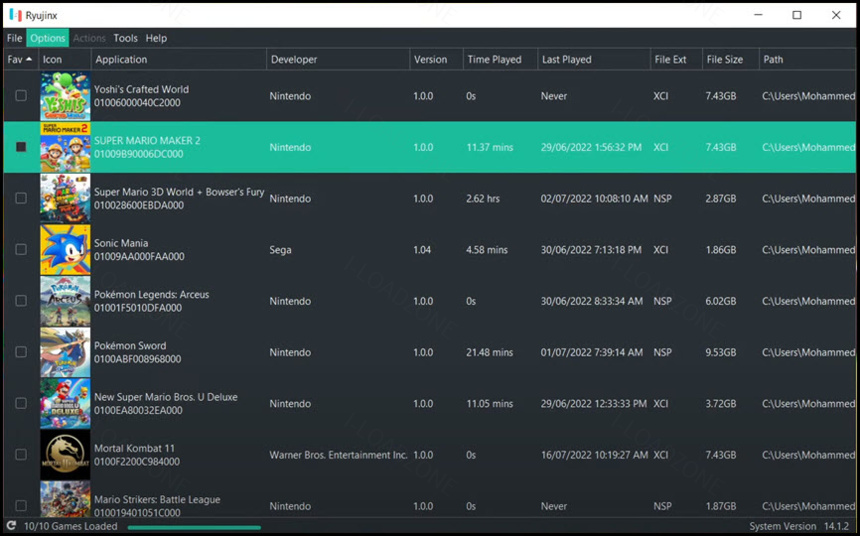Click the System Version 14.1.2 status text
The width and height of the screenshot is (860, 536).
[x=799, y=526]
